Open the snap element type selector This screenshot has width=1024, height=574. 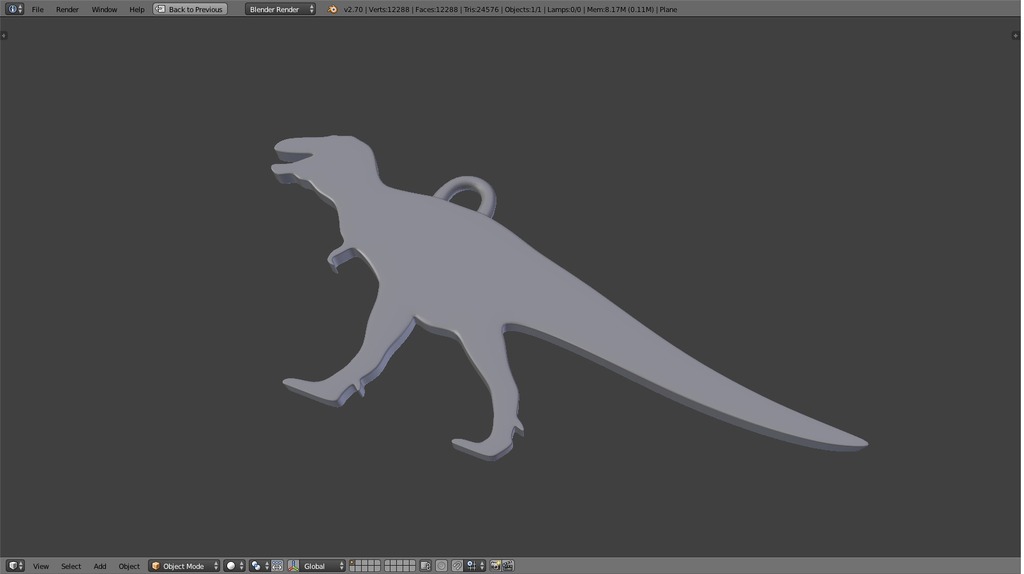coord(475,566)
